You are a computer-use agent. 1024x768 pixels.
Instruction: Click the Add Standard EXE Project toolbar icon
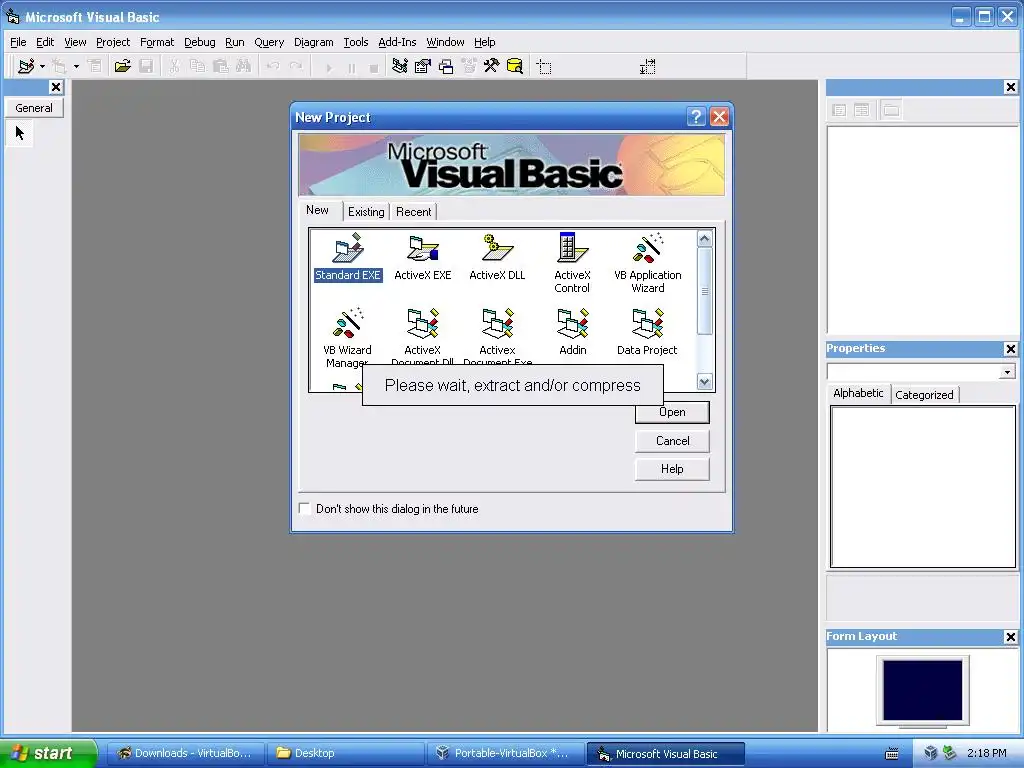coord(26,66)
